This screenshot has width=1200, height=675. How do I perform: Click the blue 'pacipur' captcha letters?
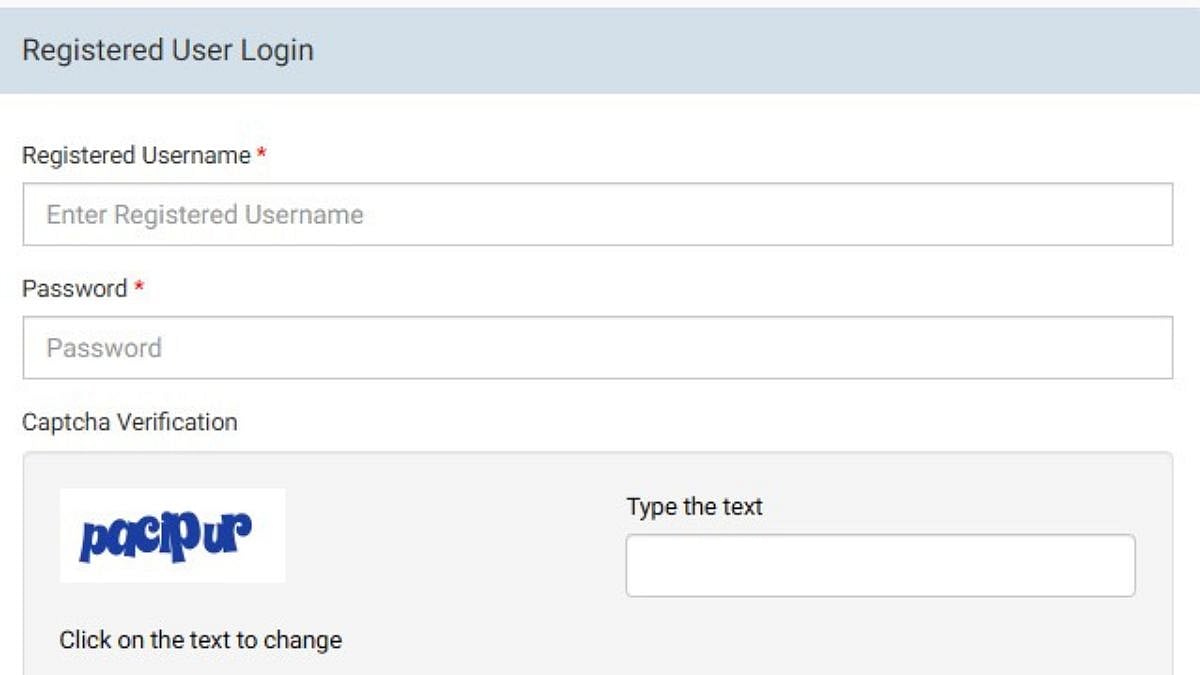(x=165, y=537)
